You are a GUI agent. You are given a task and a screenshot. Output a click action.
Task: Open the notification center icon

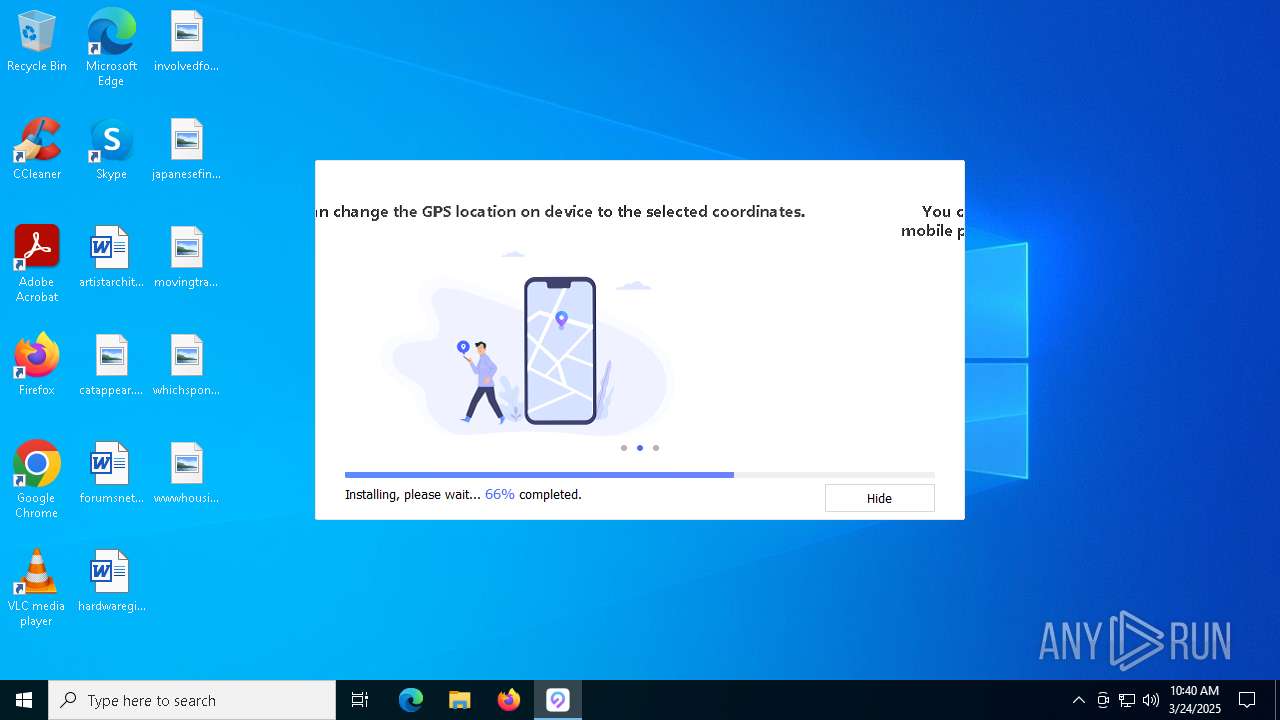pyautogui.click(x=1247, y=700)
